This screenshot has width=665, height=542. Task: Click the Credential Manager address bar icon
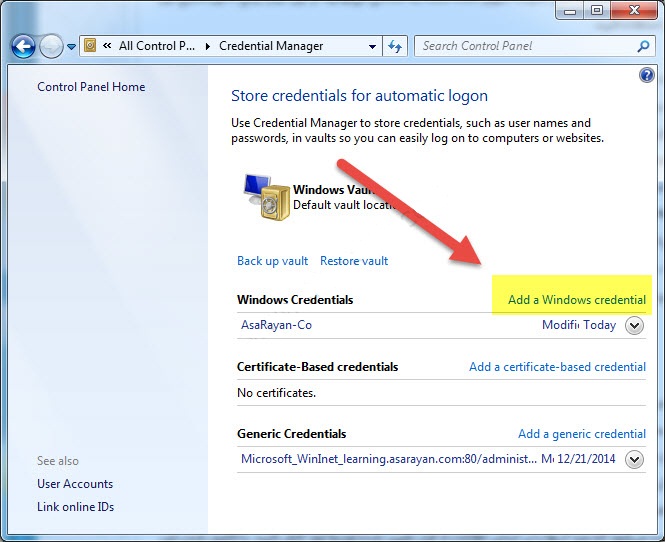point(90,46)
